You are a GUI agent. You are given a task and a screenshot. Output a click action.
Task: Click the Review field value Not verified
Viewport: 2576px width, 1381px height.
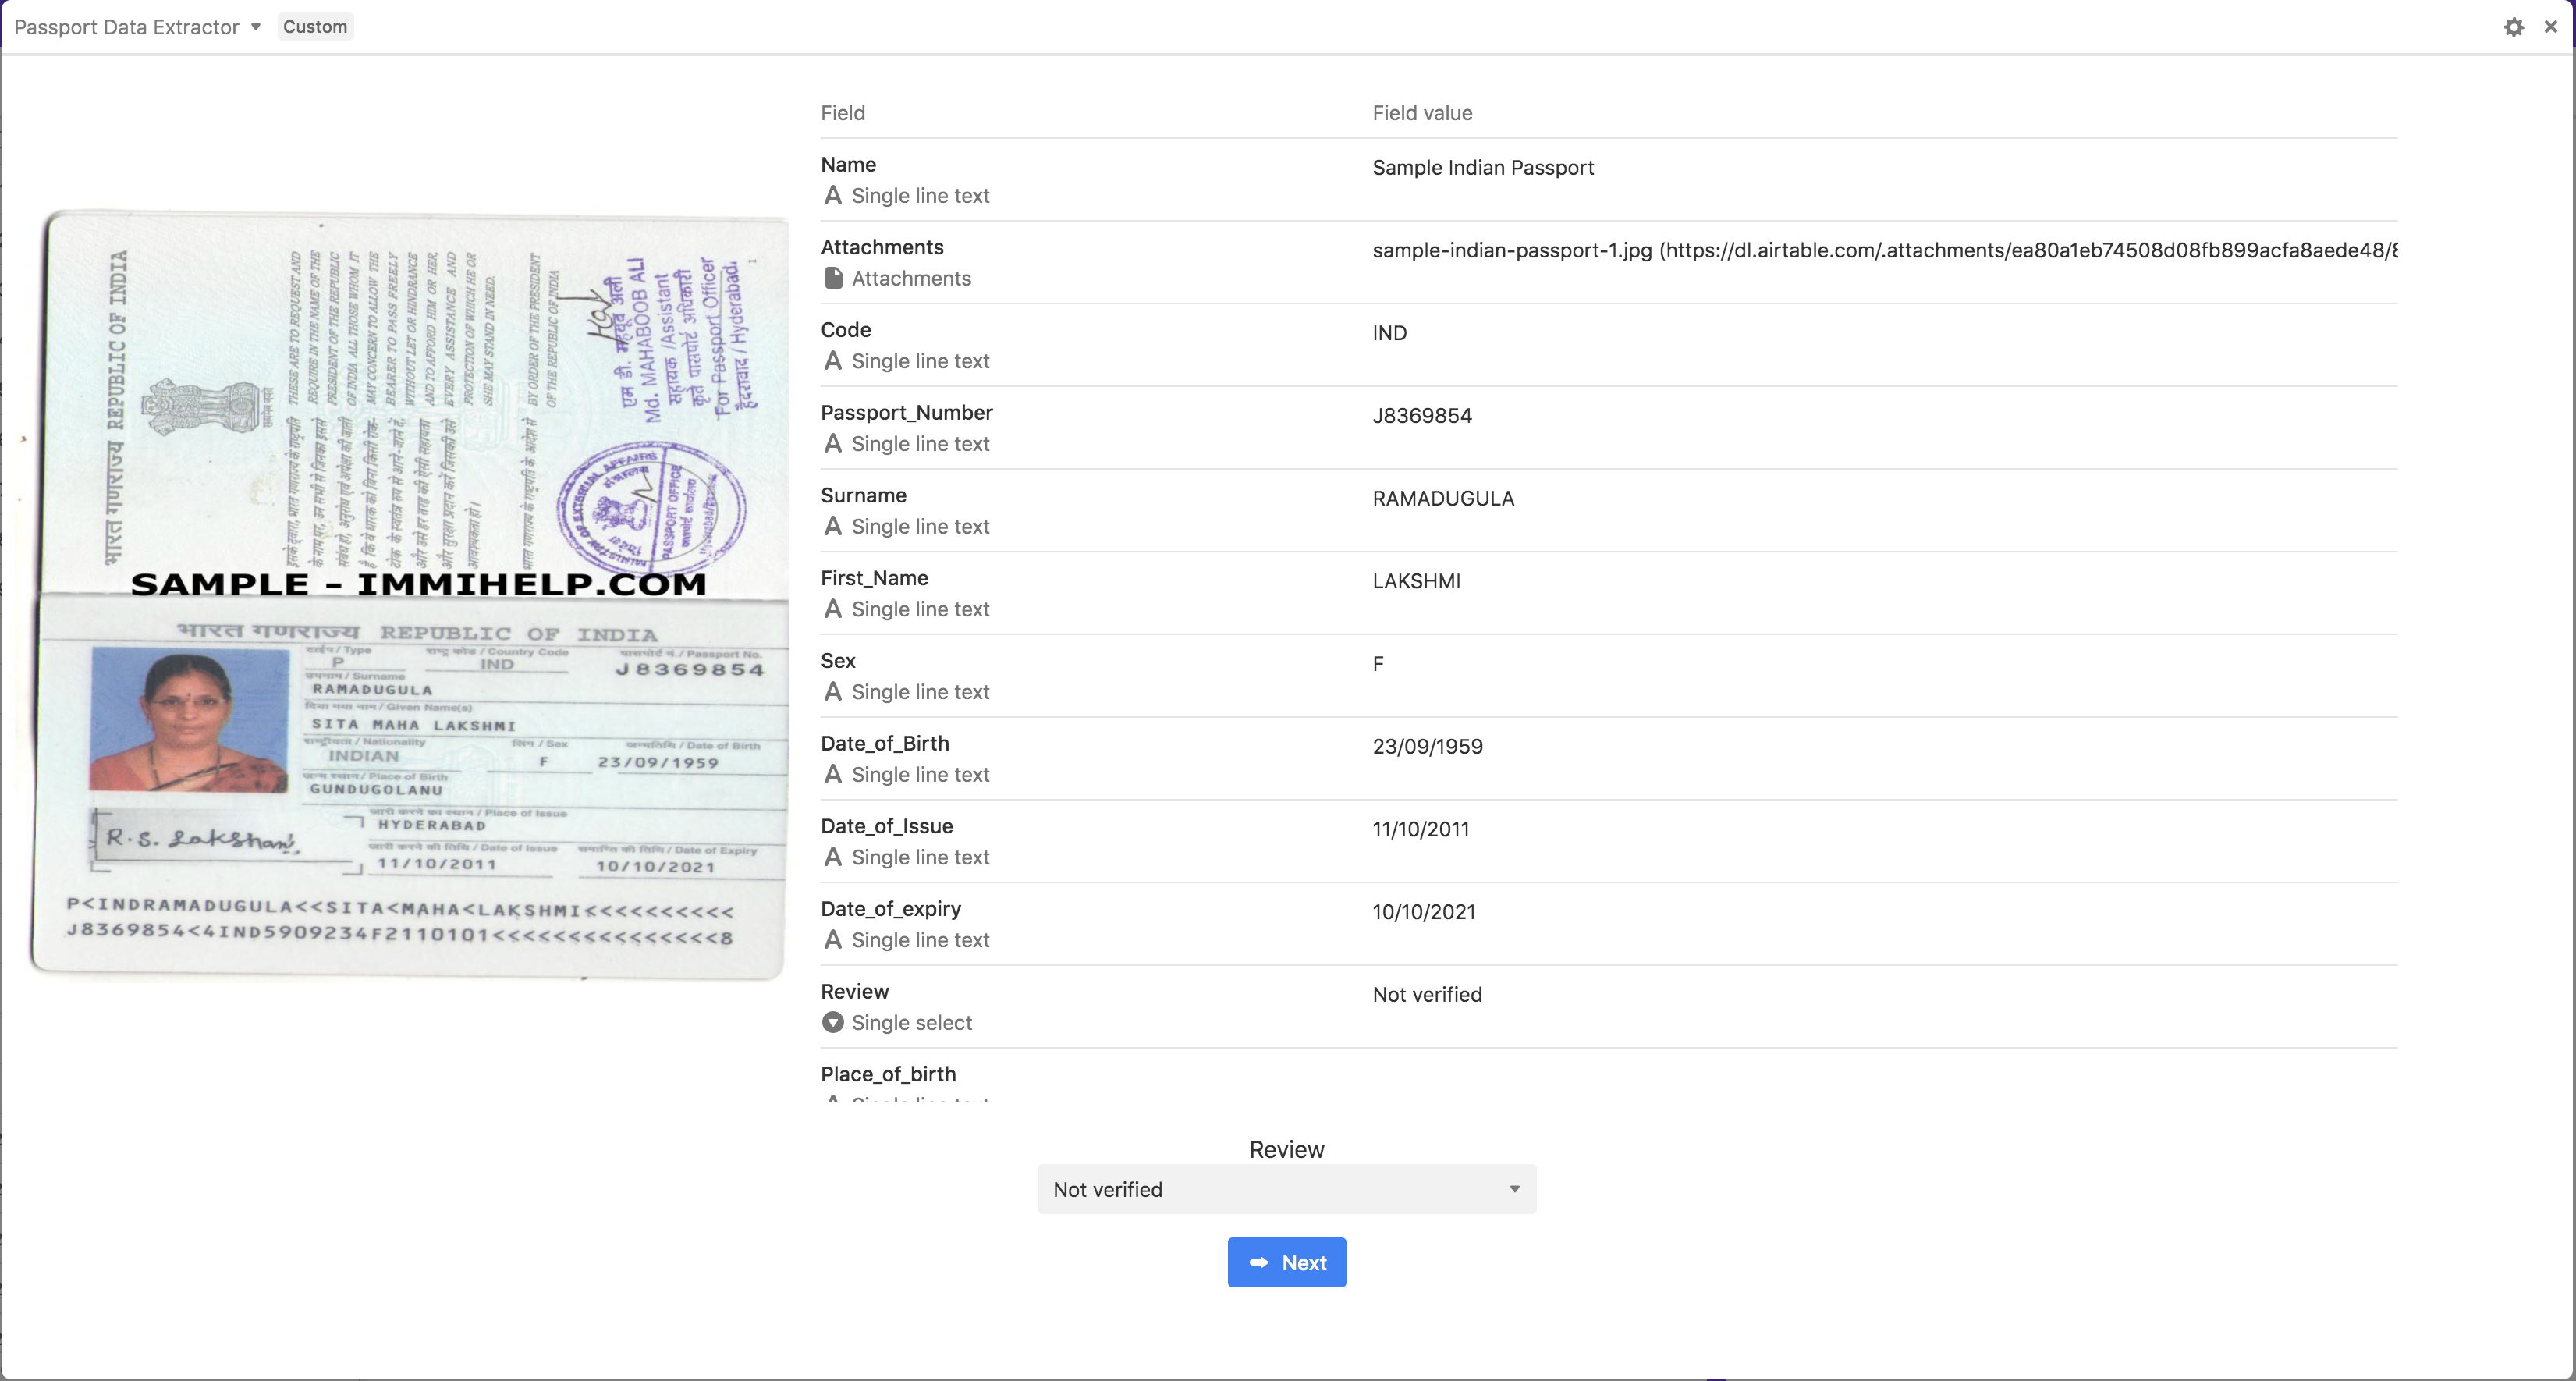1426,994
